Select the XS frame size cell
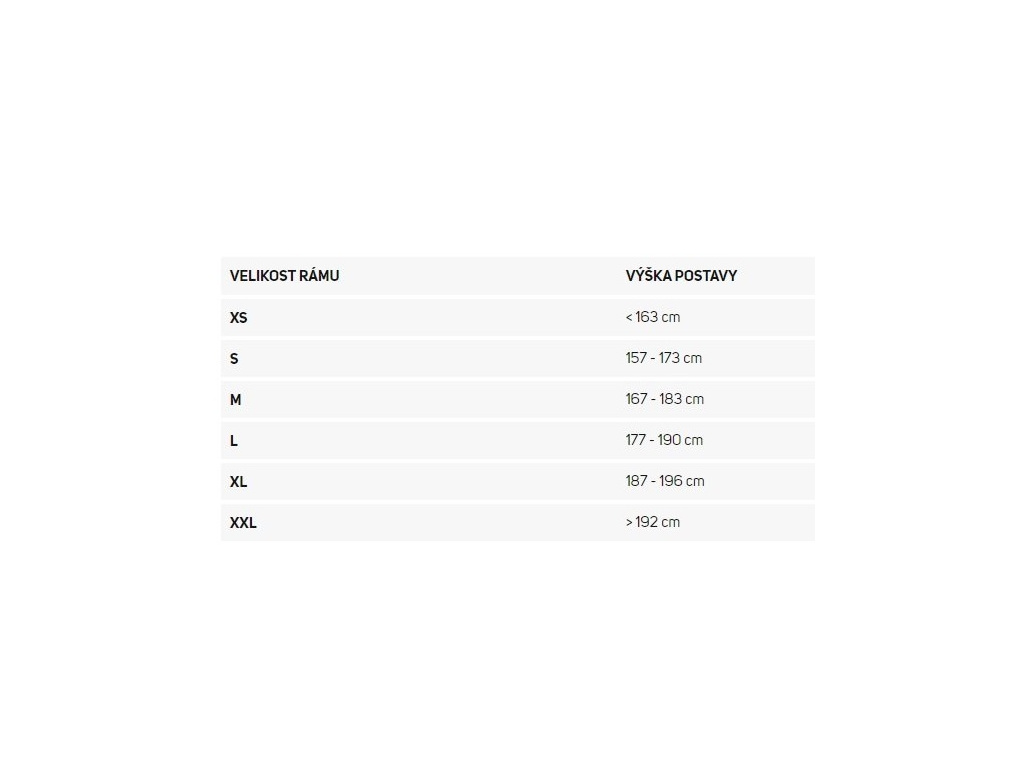Screen dimensions: 1024x768 point(238,318)
